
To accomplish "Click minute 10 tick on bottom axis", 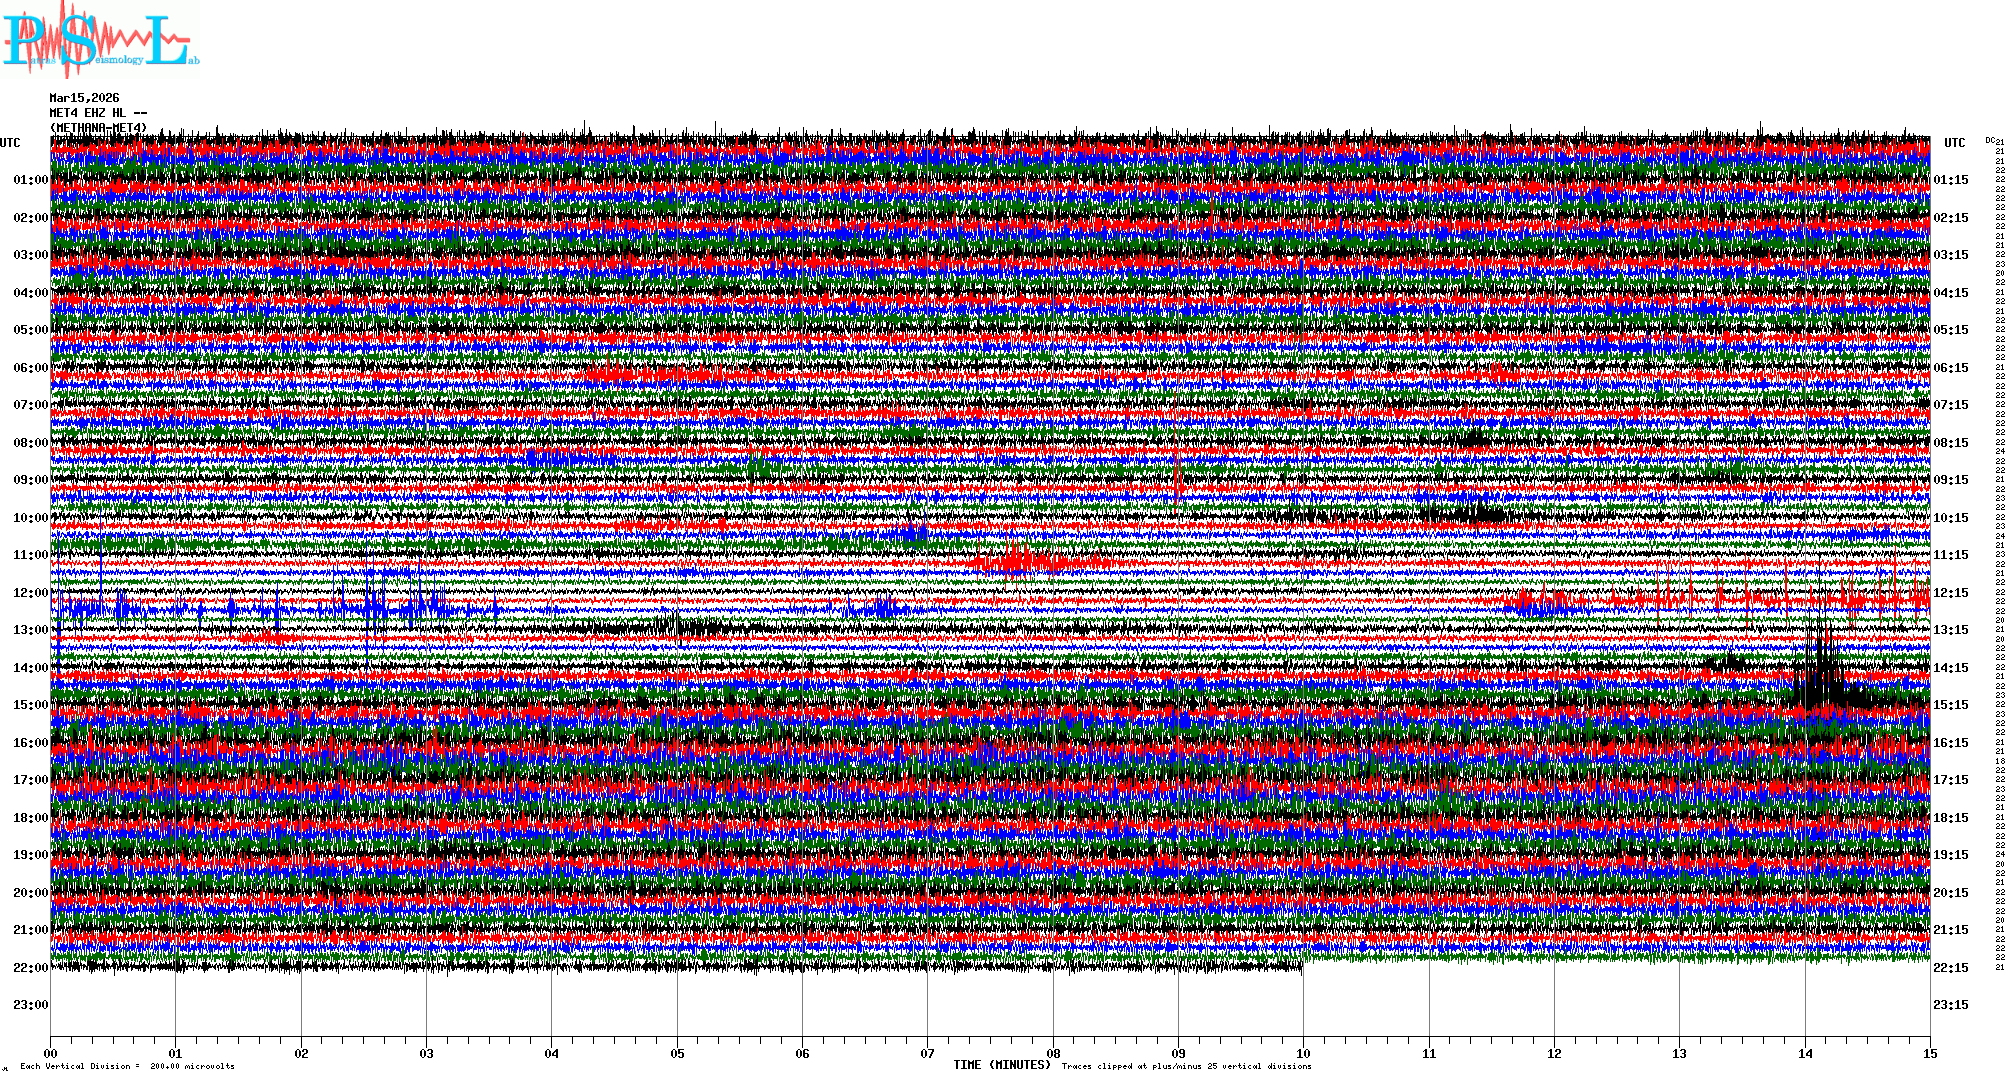I will coord(1303,1053).
